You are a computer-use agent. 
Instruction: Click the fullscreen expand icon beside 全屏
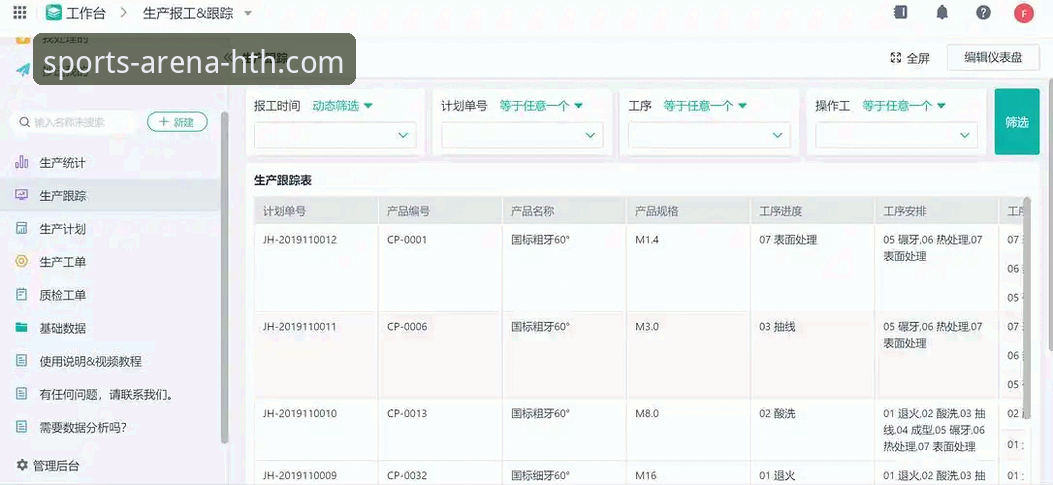coord(895,58)
